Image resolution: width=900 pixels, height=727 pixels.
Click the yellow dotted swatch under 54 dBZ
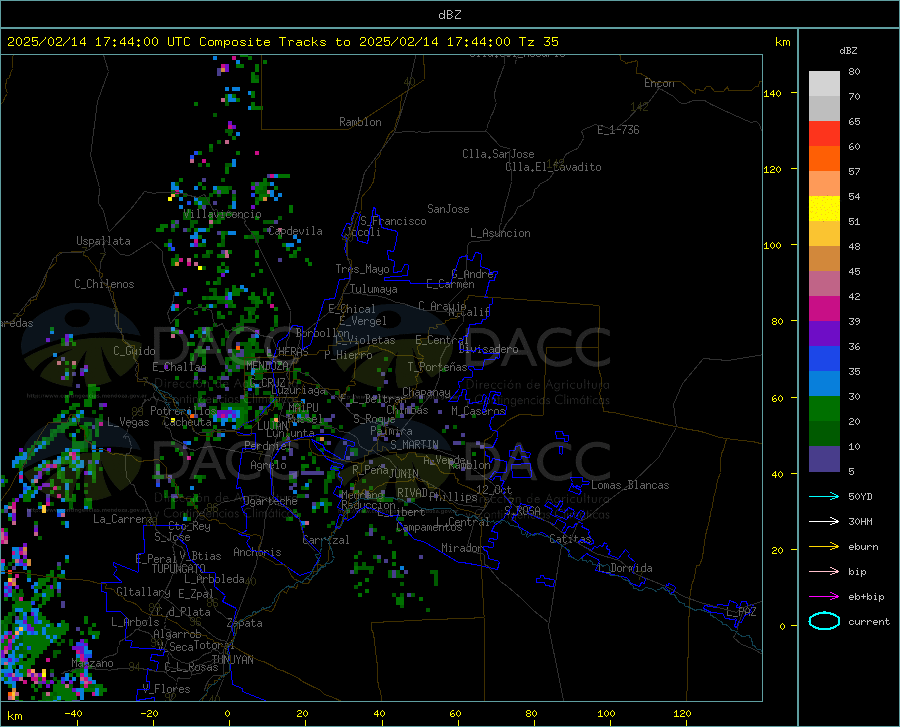point(824,209)
